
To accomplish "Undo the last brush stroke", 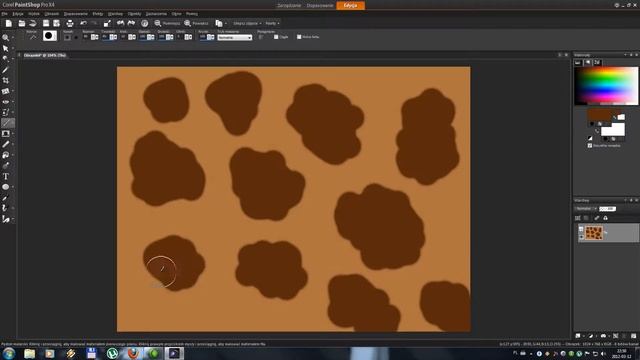I will point(84,23).
